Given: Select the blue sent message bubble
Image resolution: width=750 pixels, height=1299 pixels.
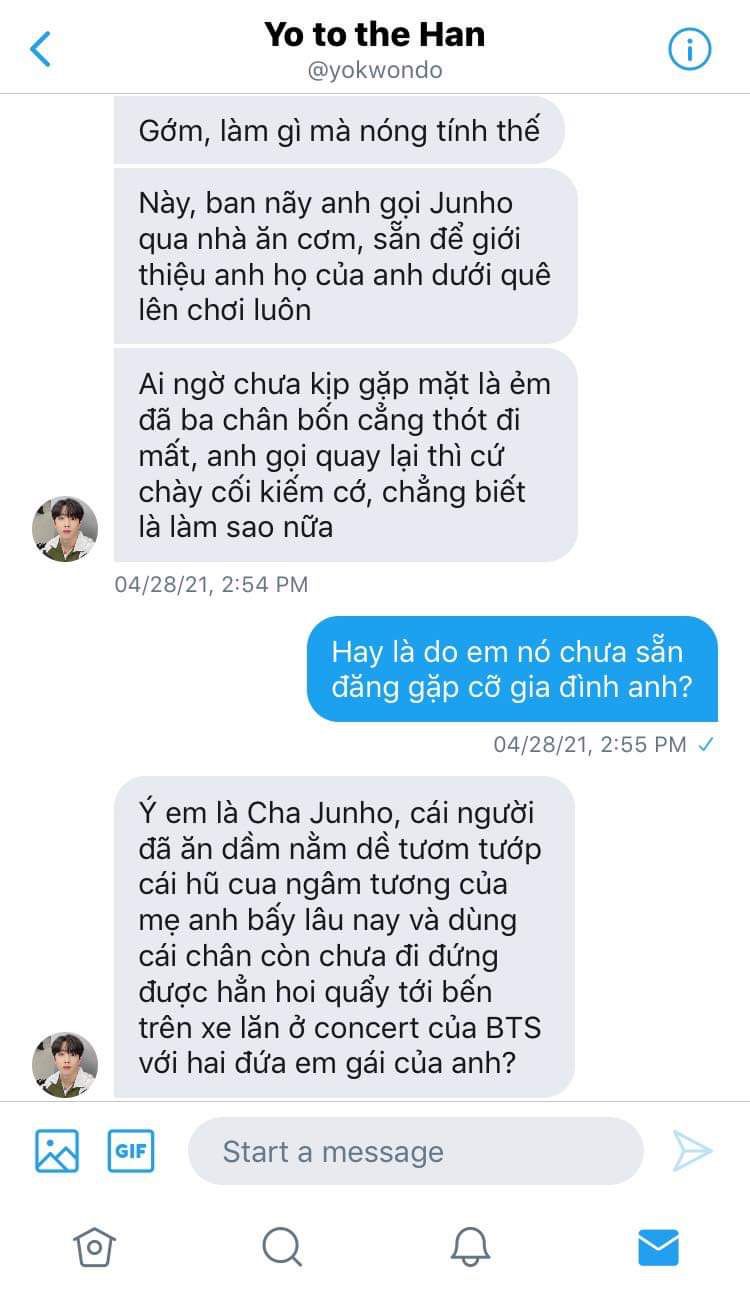Looking at the screenshot, I should coord(512,669).
